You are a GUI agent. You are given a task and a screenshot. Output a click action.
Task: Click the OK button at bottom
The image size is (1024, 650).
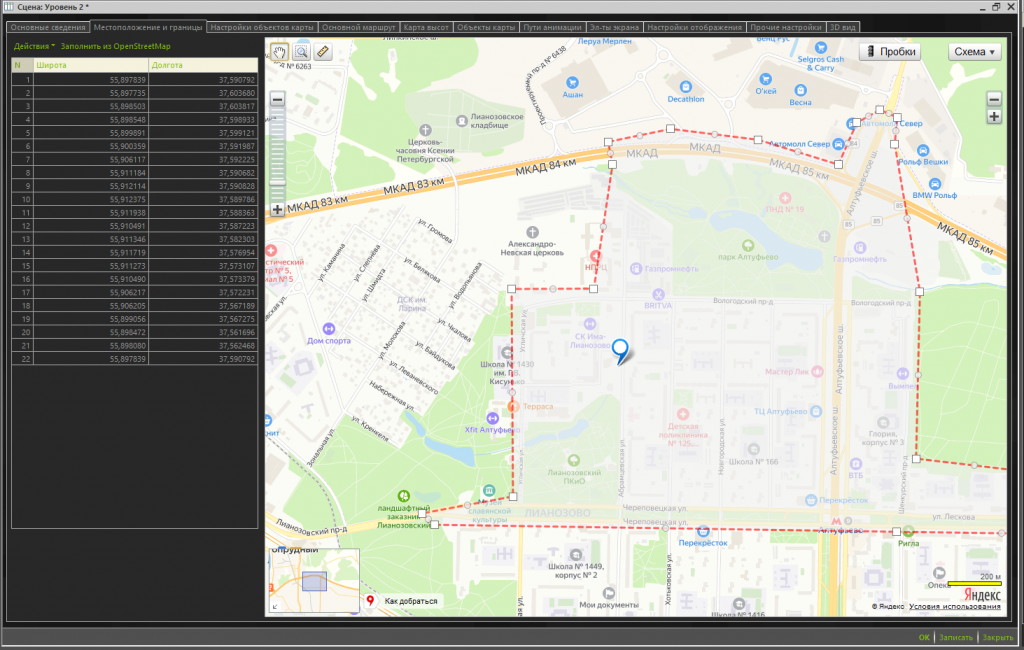924,638
